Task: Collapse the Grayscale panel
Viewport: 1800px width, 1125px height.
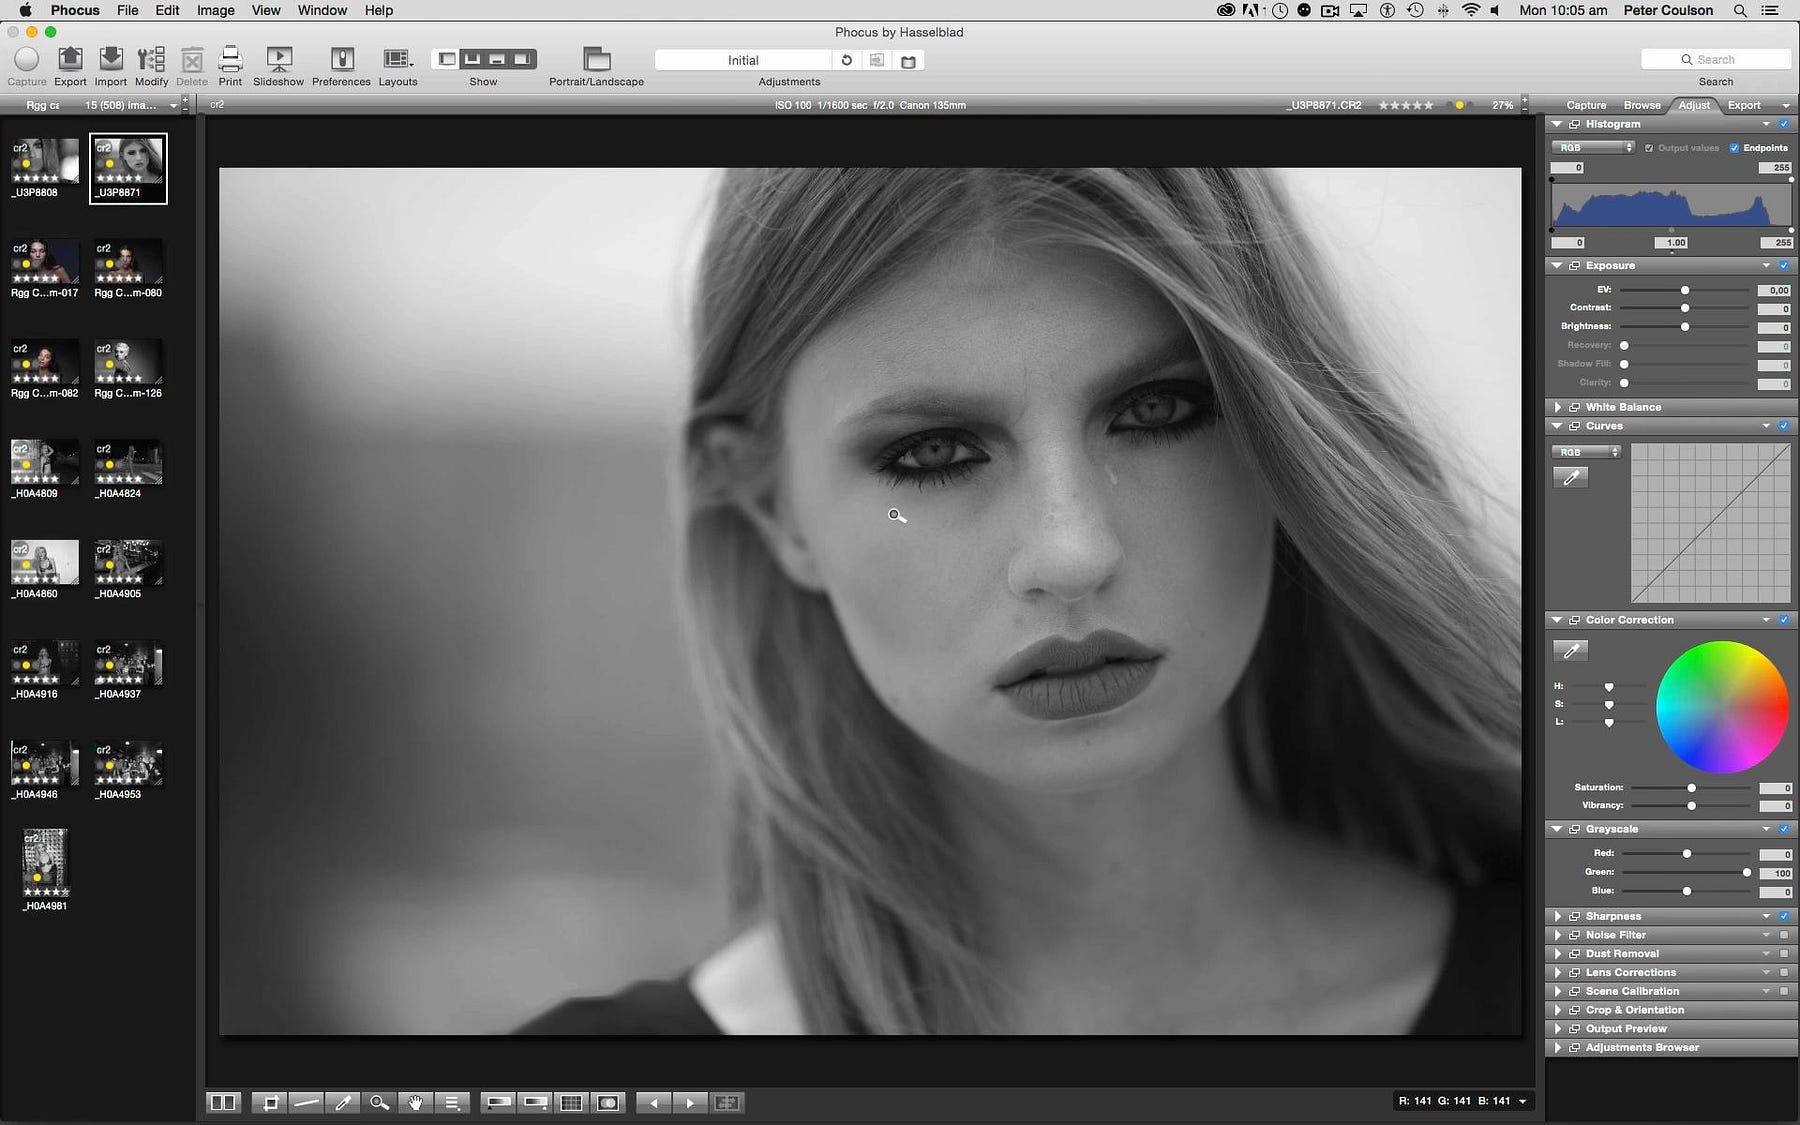Action: tap(1557, 829)
